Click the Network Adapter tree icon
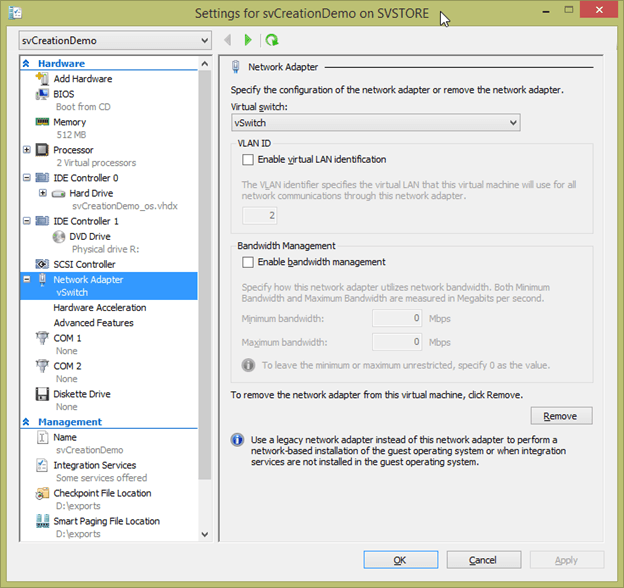 [42, 280]
